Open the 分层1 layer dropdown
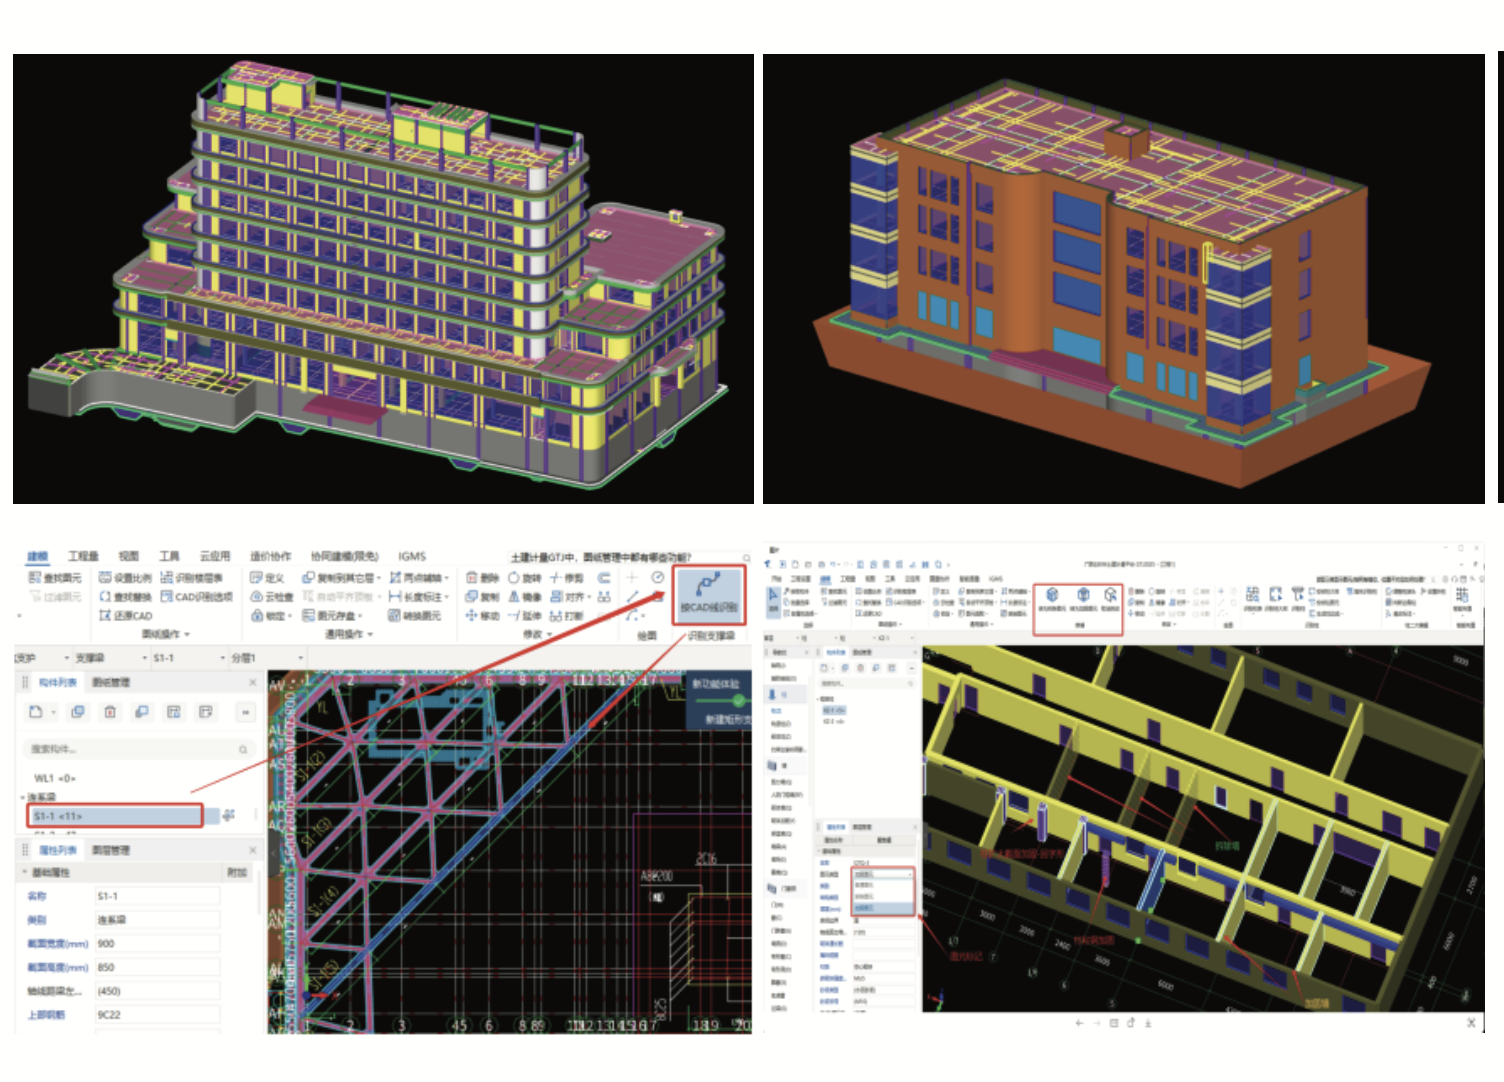Screen dimensions: 1504x1082 300,658
